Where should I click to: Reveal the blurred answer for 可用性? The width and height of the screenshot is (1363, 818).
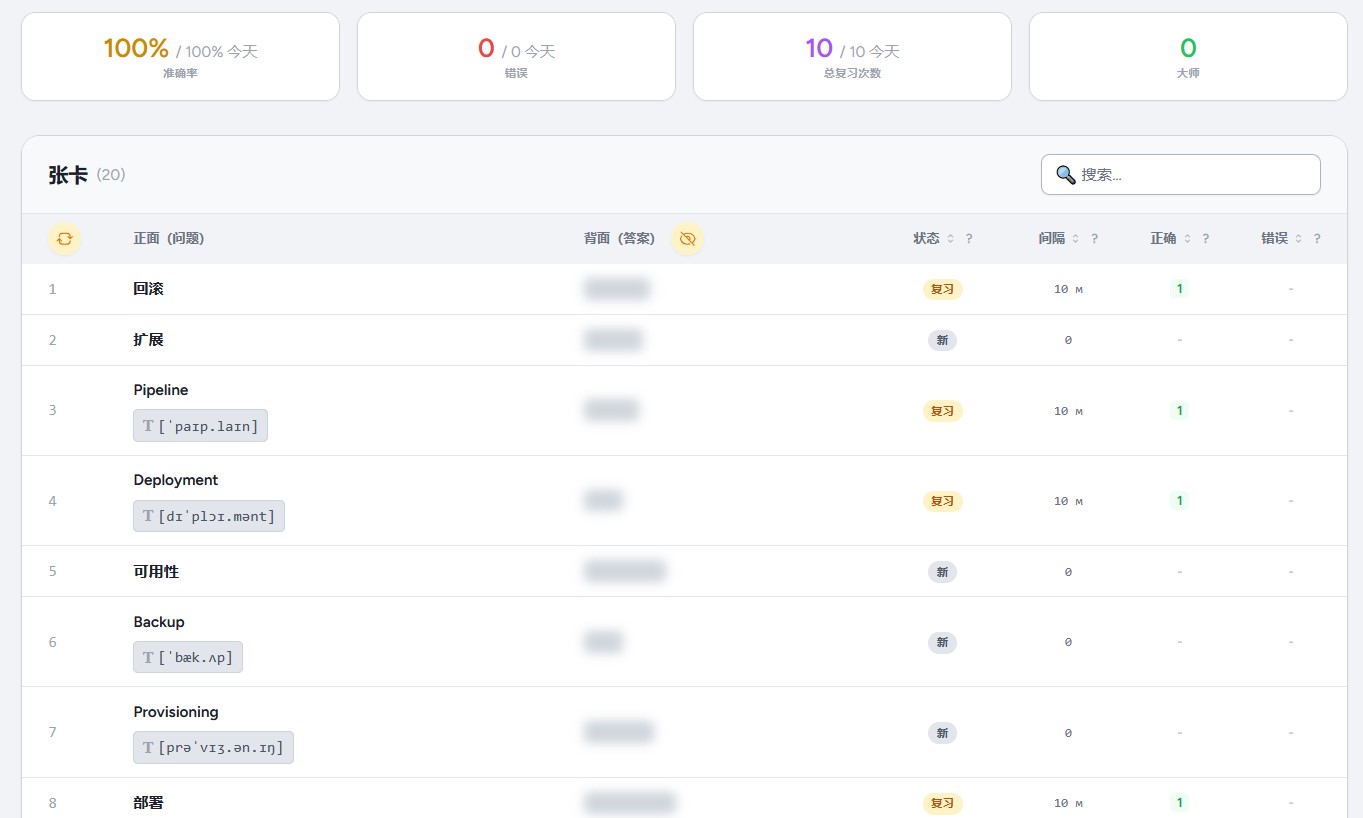624,572
